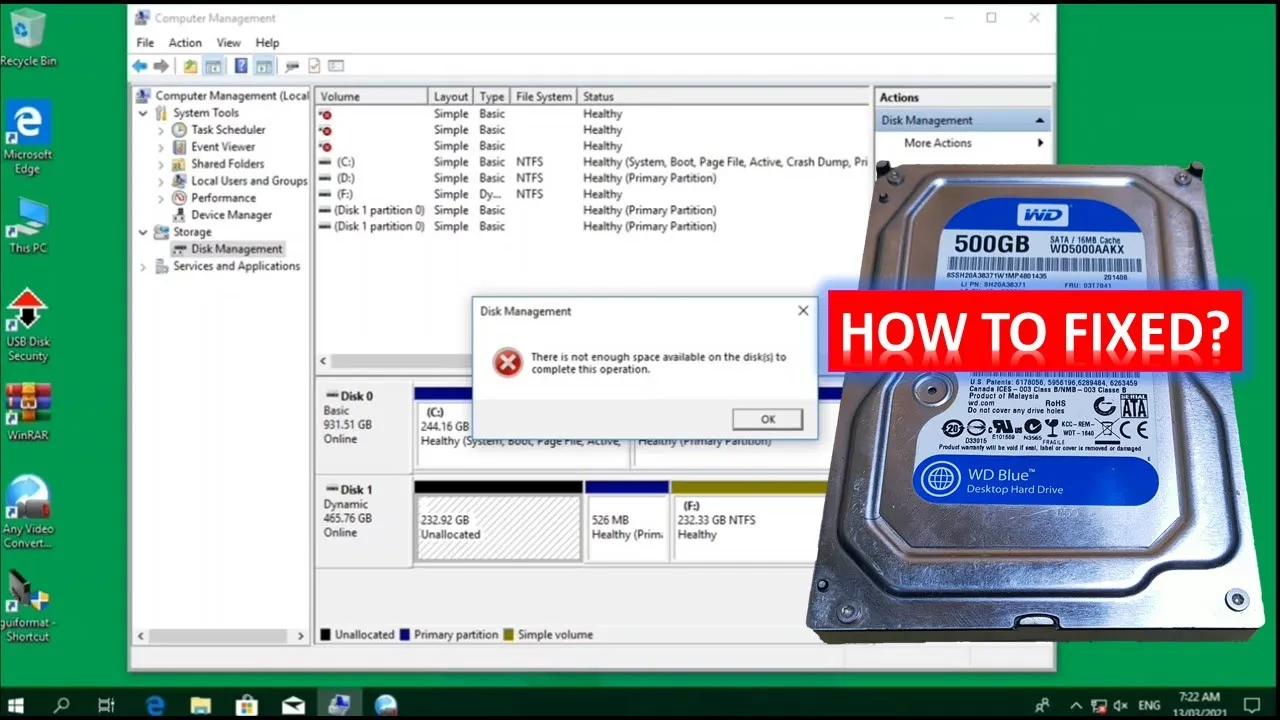The width and height of the screenshot is (1280, 720).
Task: Click the Up One Level folder icon
Action: coord(191,66)
